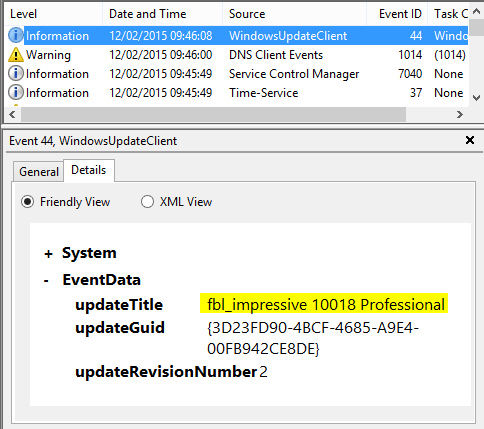Click the vertical scrollbar down arrow
Image resolution: width=484 pixels, height=429 pixels.
click(476, 98)
